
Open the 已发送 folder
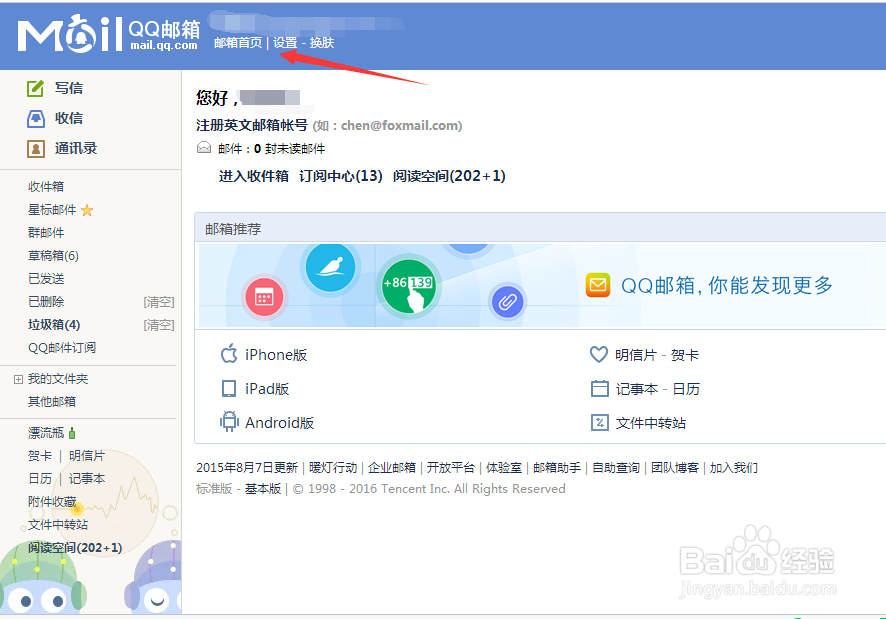(x=46, y=279)
